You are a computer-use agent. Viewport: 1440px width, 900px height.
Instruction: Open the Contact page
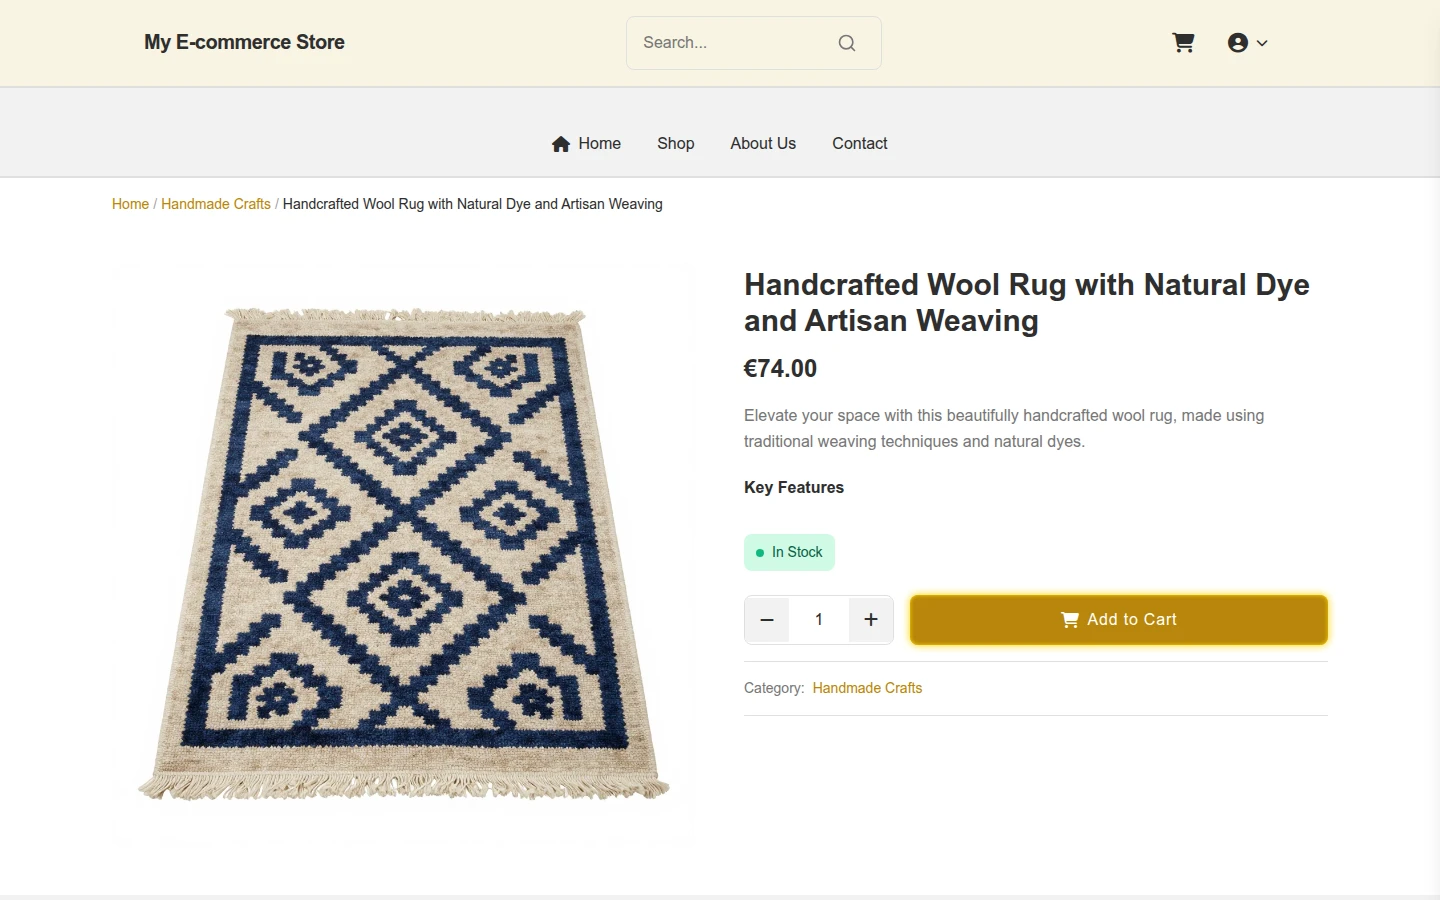point(860,144)
